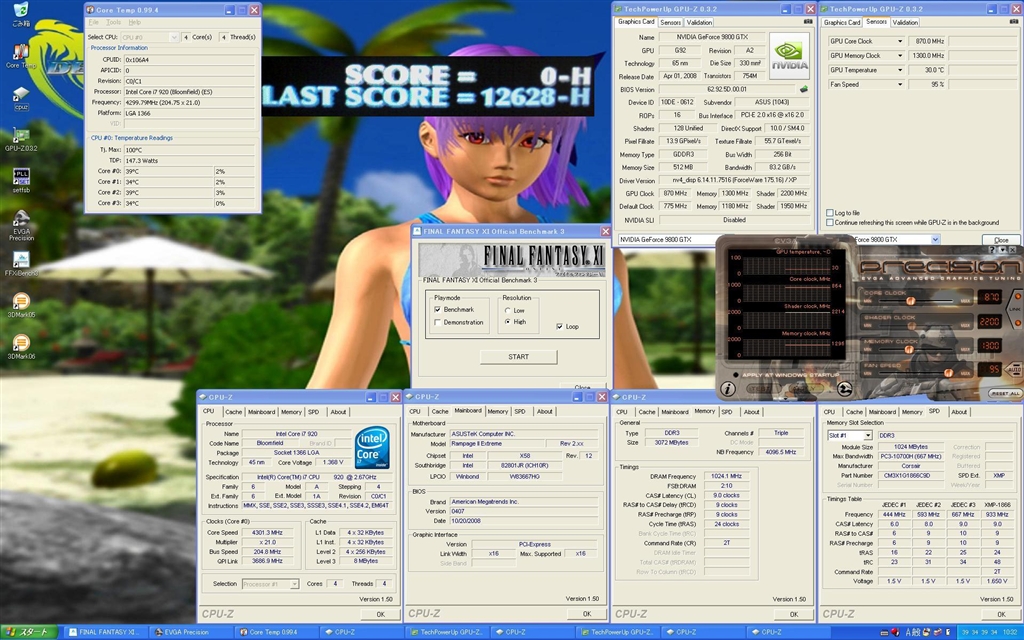
Task: Open the EVGA Precision information button
Action: tap(728, 389)
